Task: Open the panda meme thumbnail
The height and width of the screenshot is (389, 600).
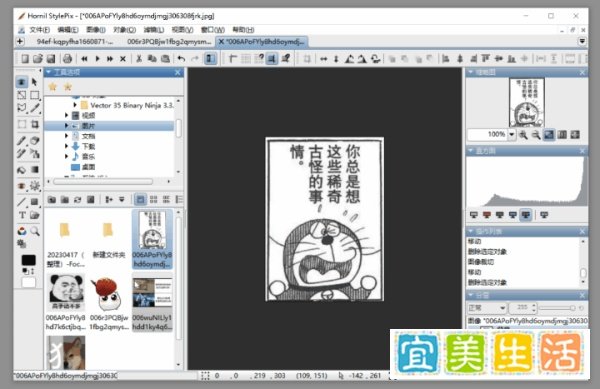Action: coord(66,291)
